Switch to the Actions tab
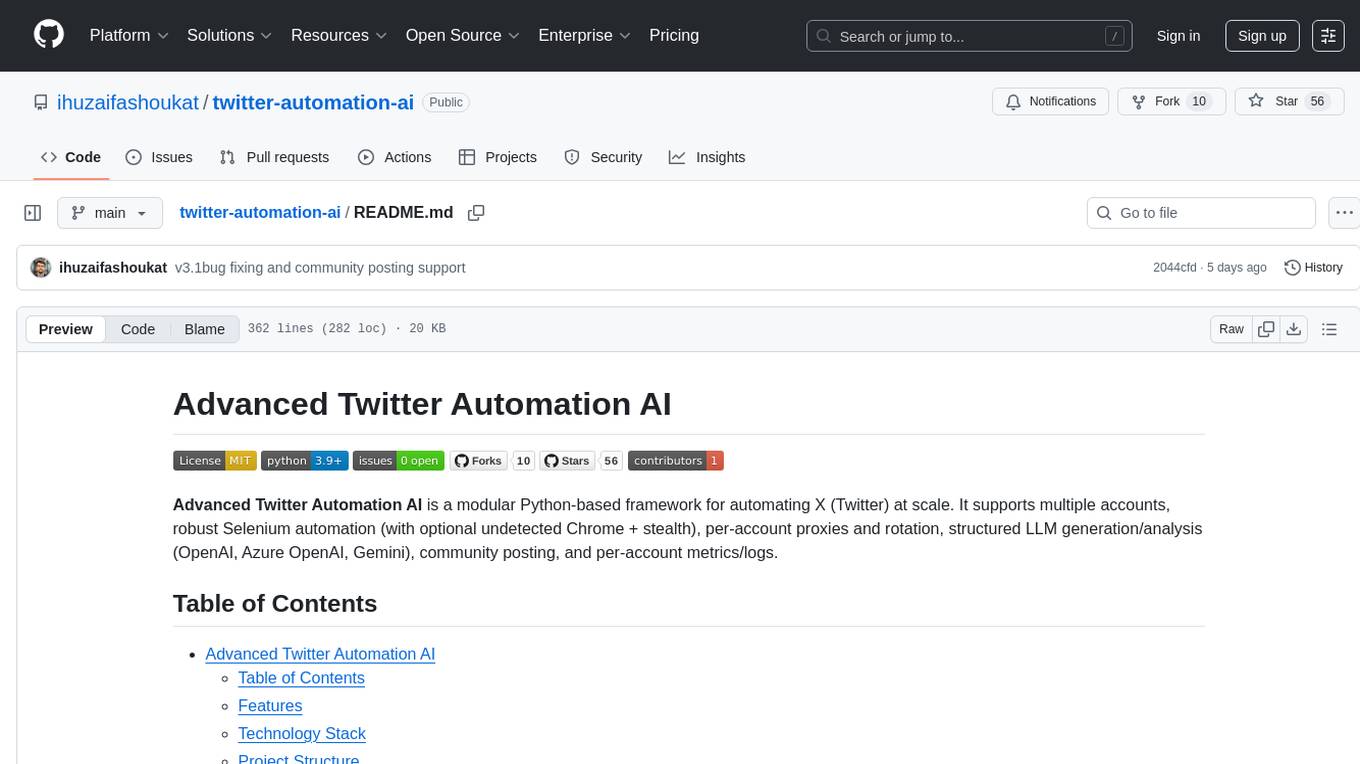This screenshot has width=1360, height=764. 395,157
